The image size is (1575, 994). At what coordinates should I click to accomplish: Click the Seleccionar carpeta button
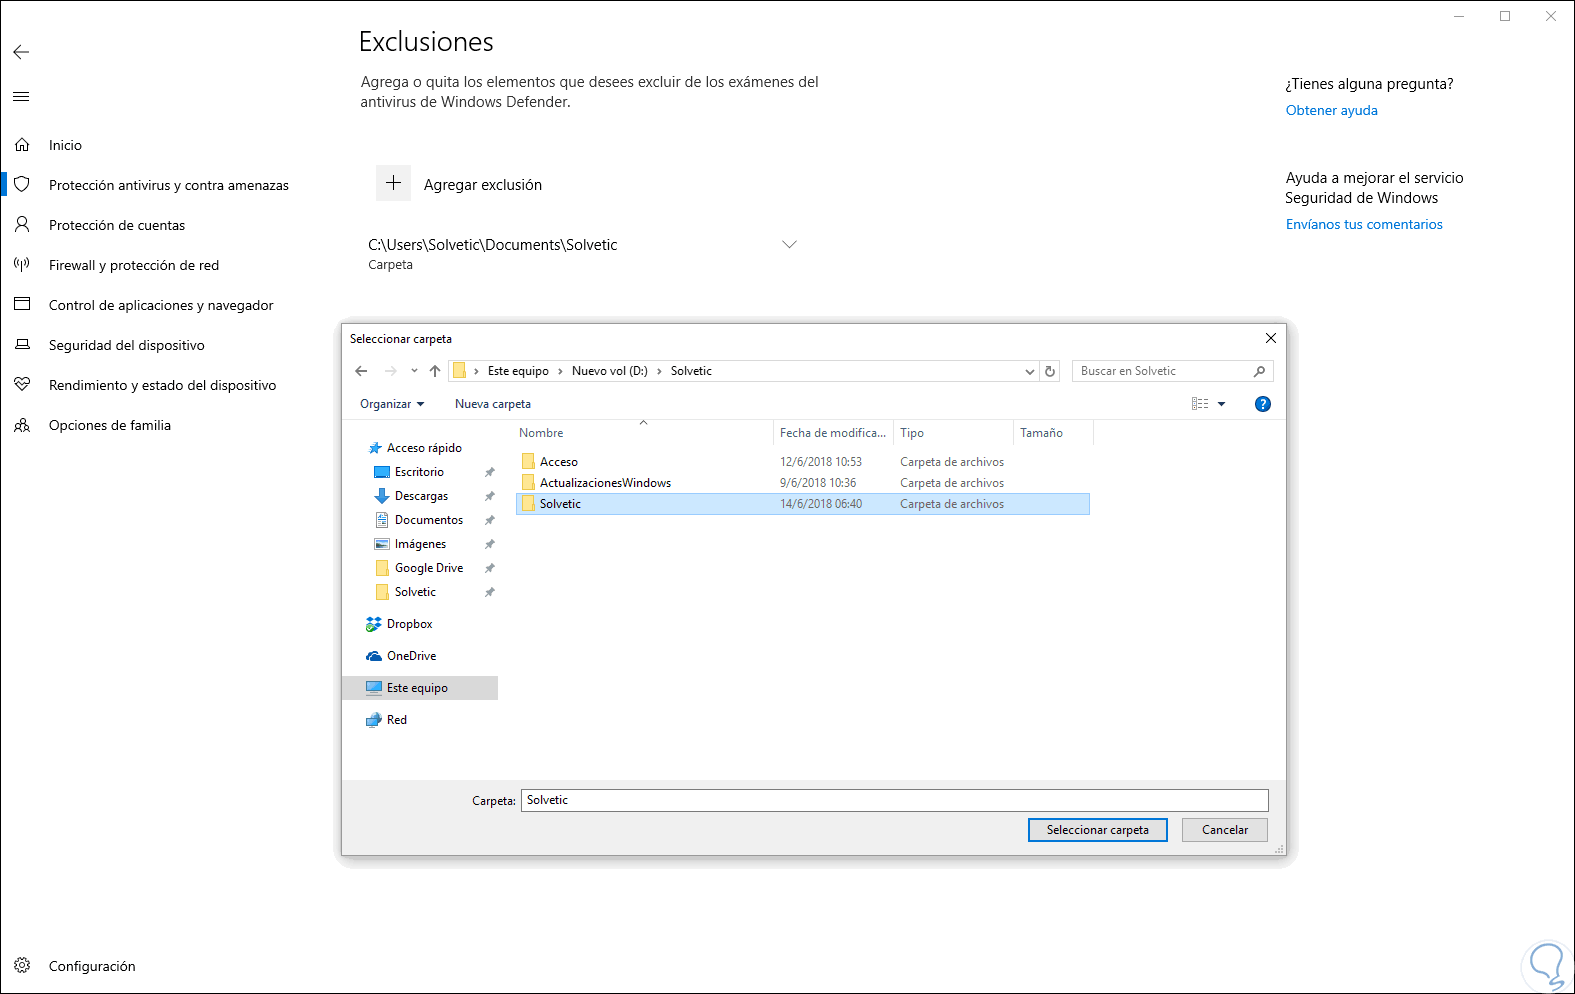(1097, 830)
